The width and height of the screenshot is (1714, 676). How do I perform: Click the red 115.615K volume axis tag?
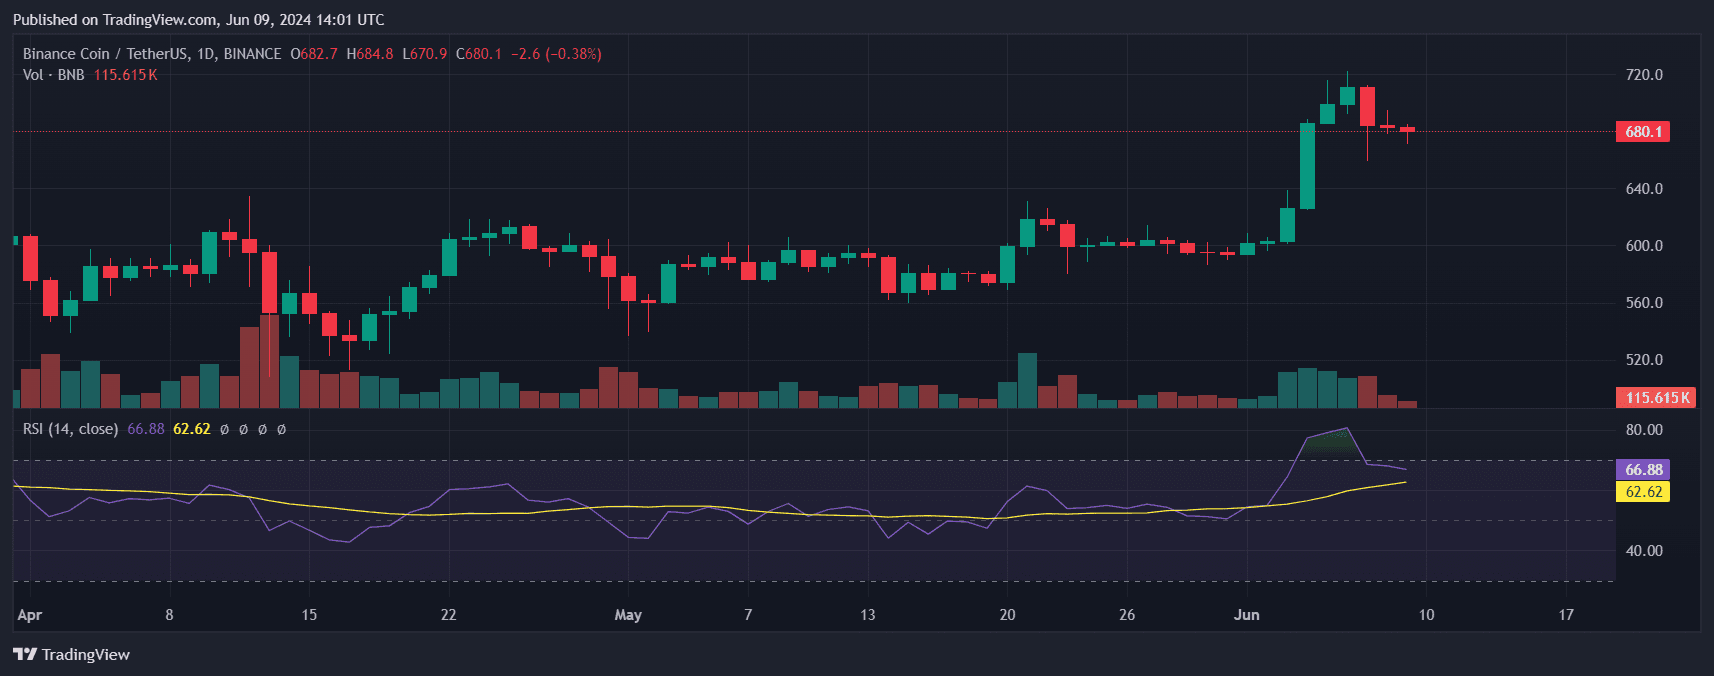(x=1657, y=398)
